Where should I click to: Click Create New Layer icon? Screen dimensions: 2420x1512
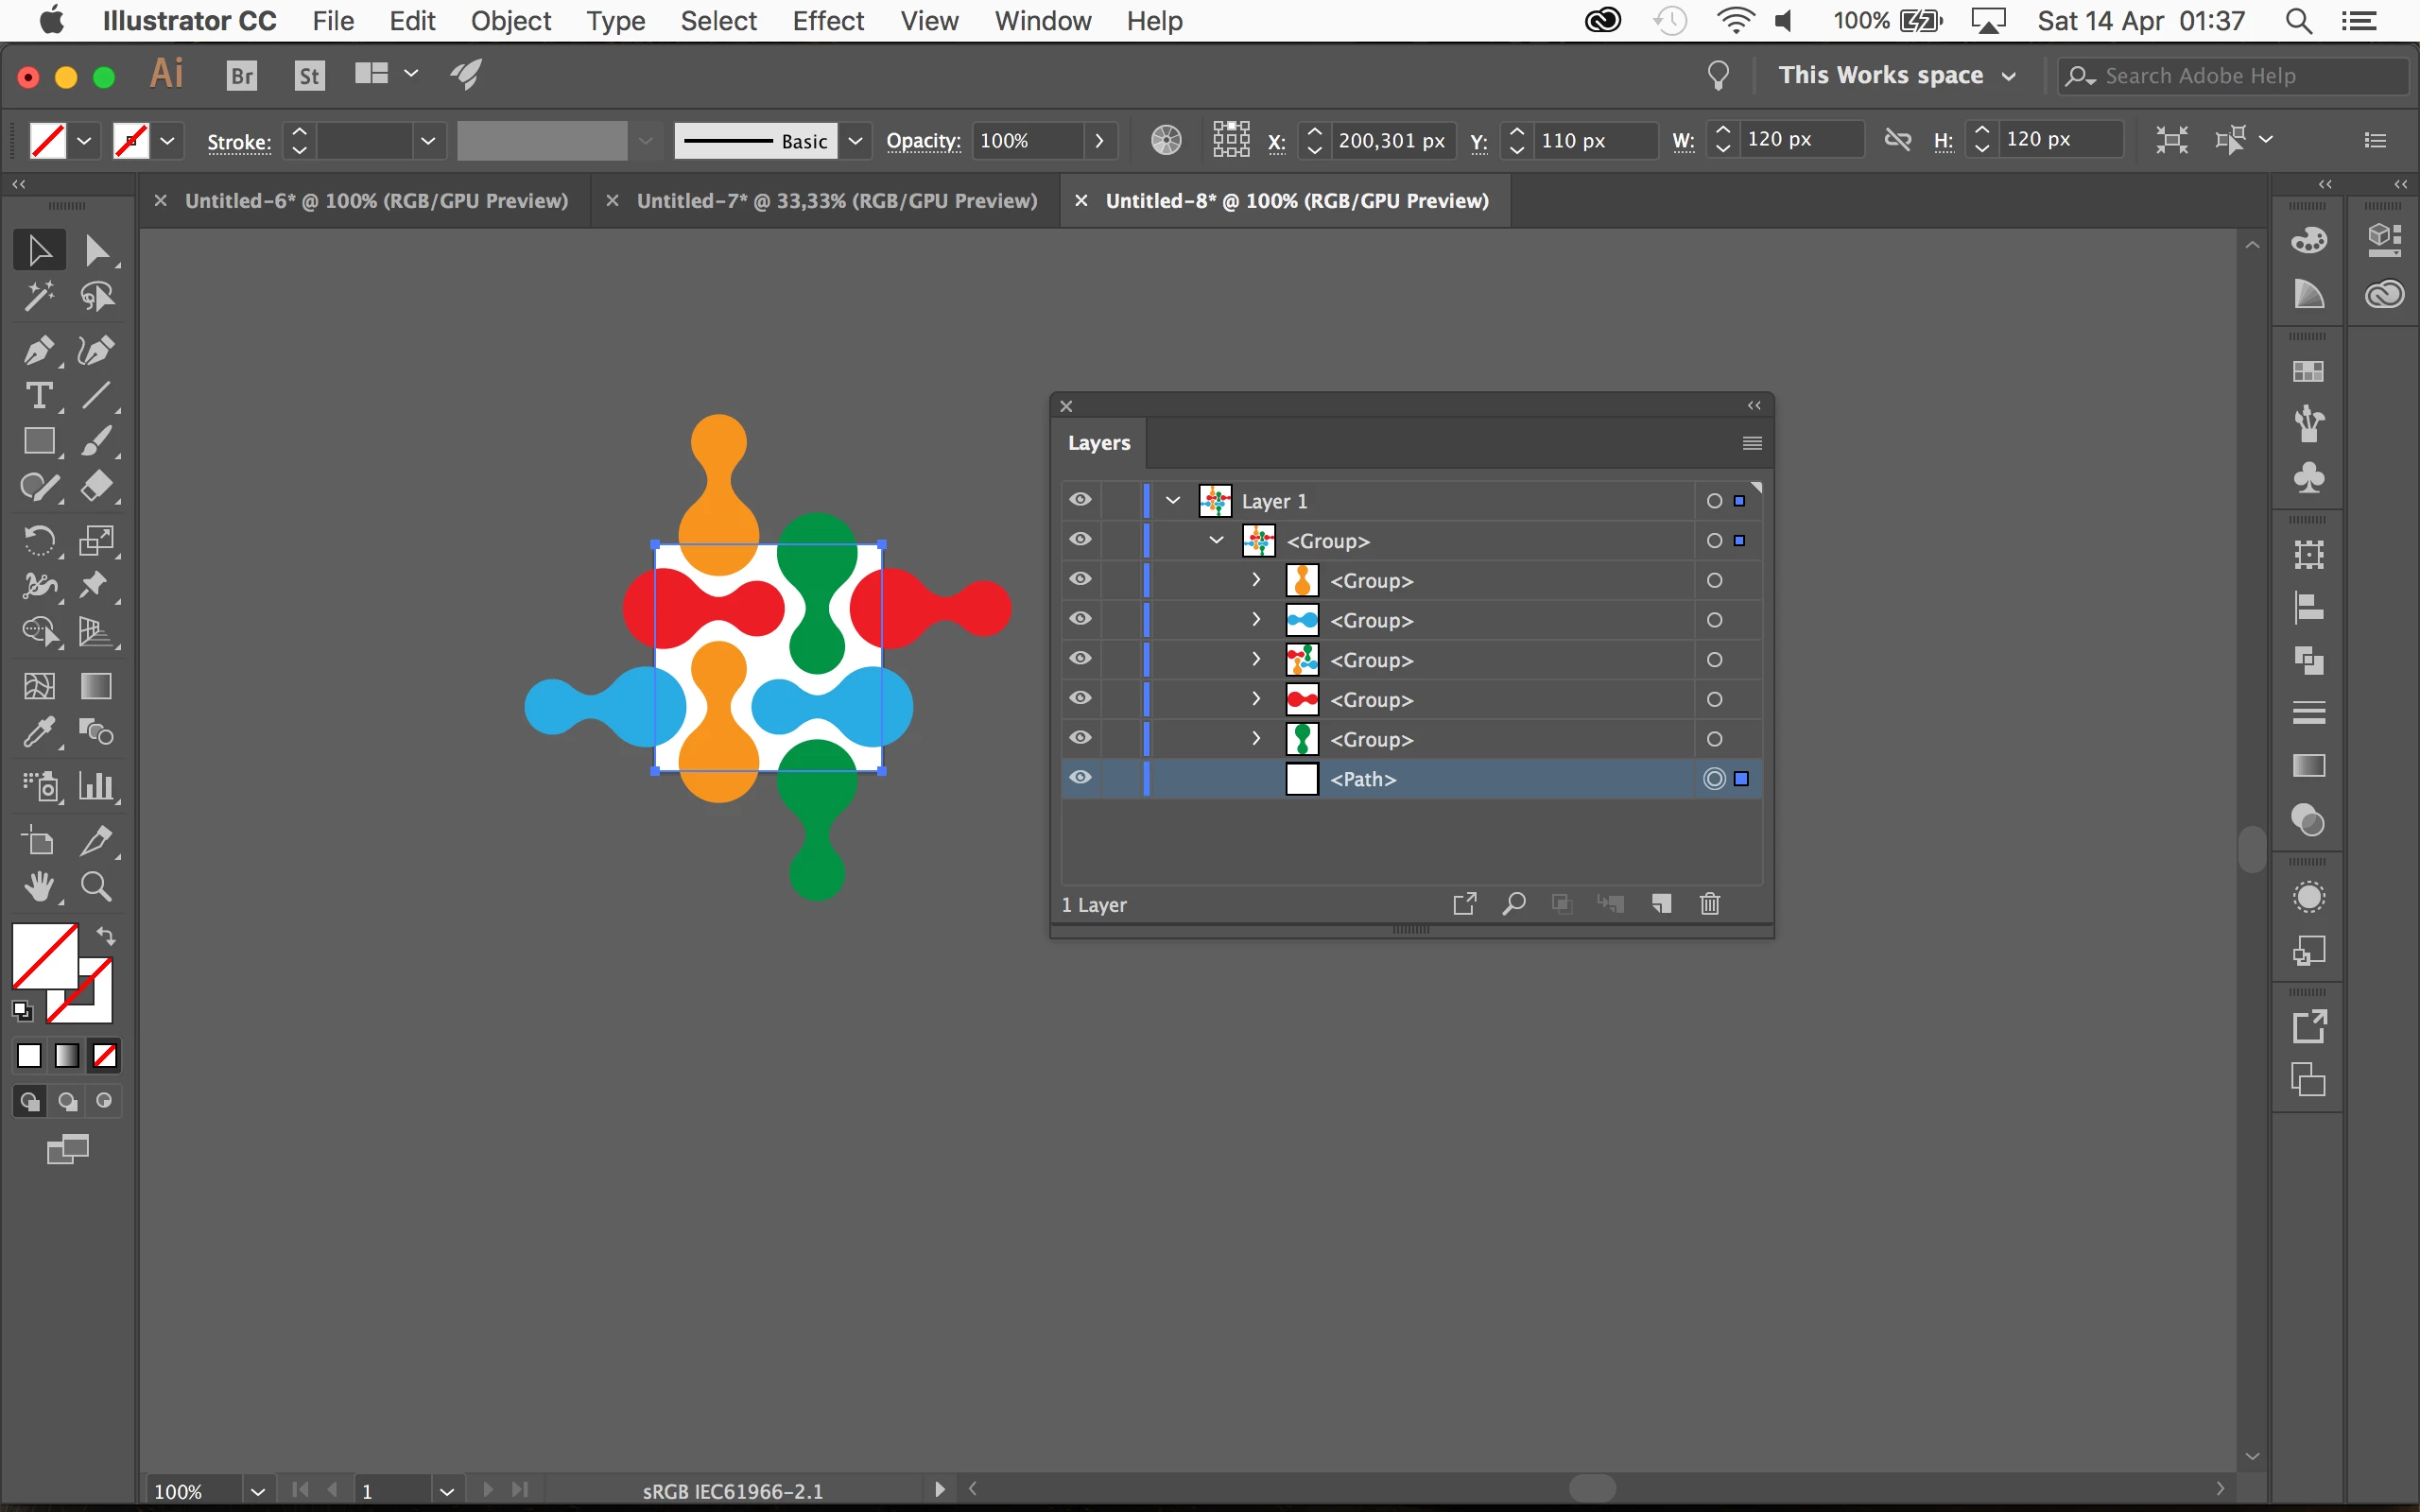point(1661,904)
